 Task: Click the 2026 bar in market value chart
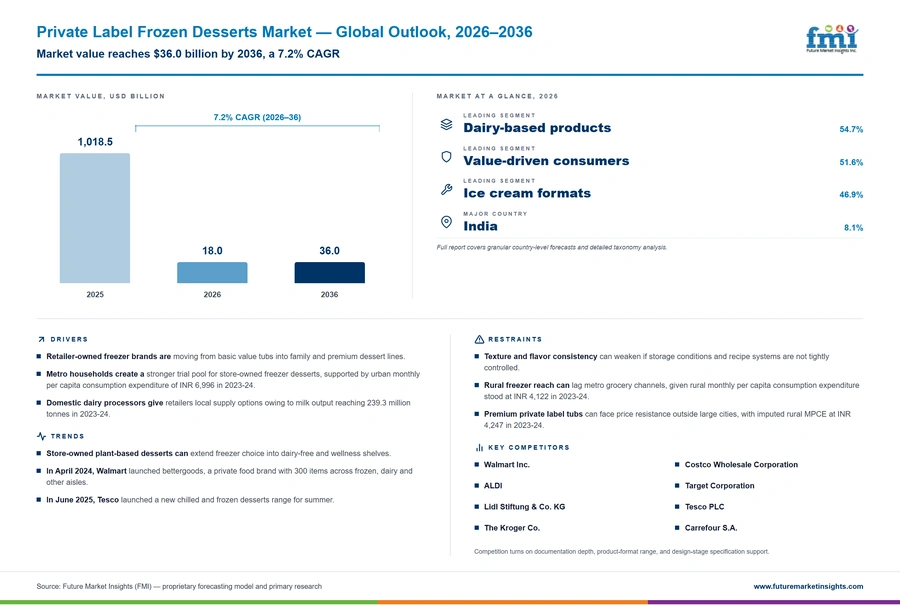coord(212,273)
